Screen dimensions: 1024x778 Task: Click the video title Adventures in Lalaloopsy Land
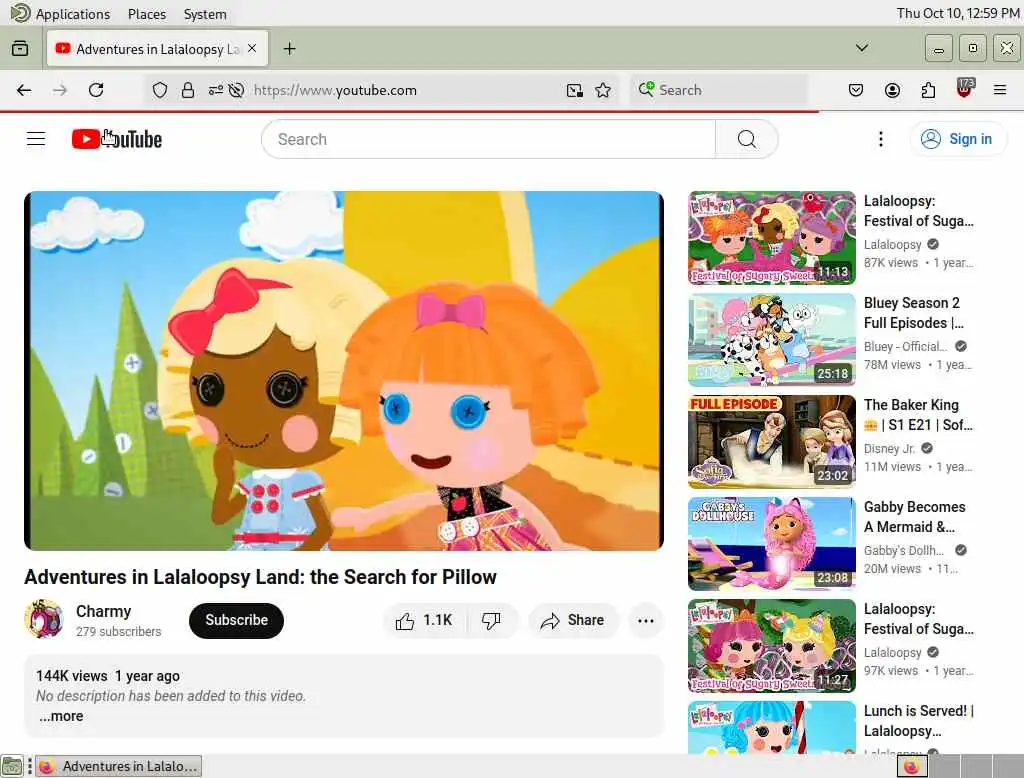(x=261, y=577)
